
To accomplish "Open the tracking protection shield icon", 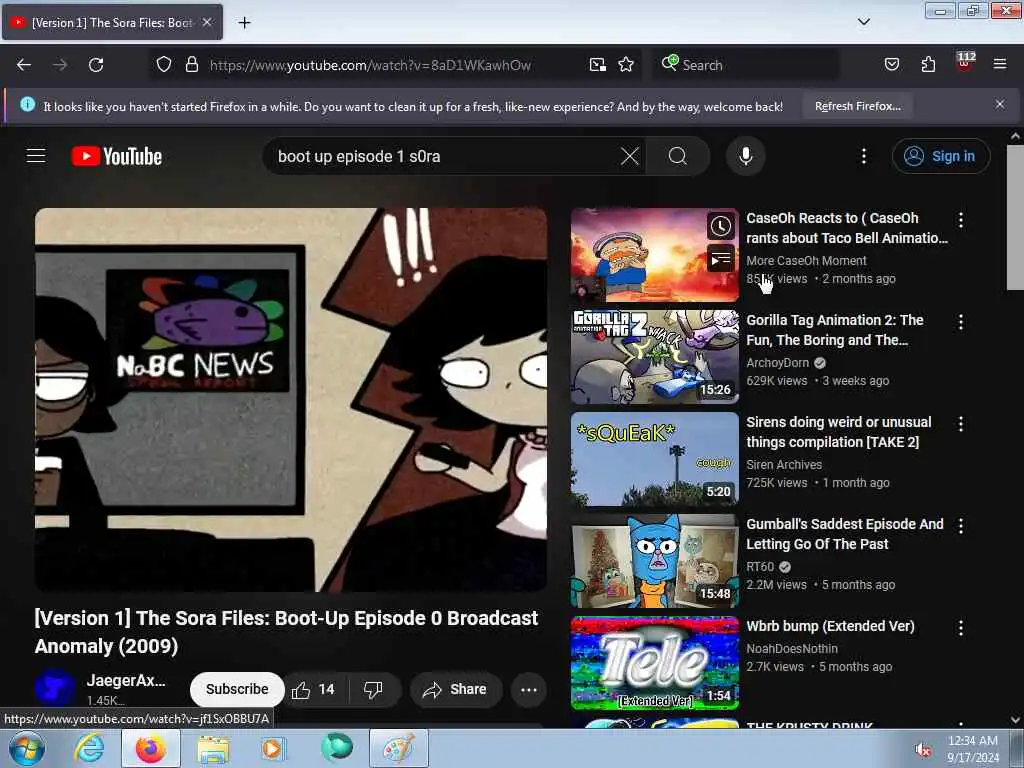I will (164, 65).
